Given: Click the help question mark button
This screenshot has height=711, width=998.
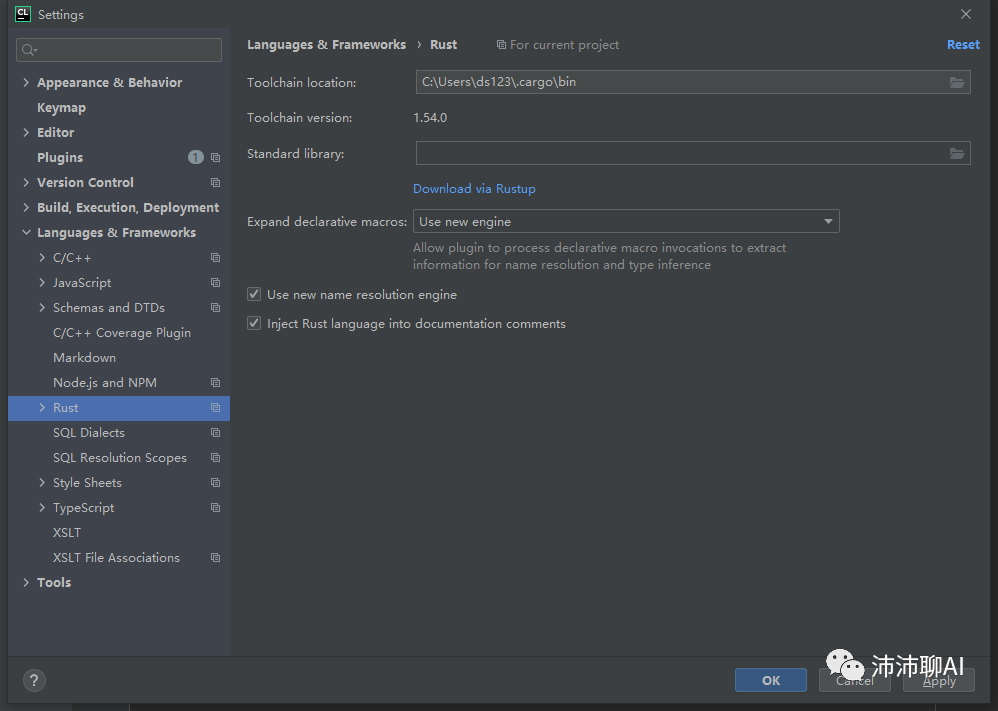Looking at the screenshot, I should click(34, 680).
